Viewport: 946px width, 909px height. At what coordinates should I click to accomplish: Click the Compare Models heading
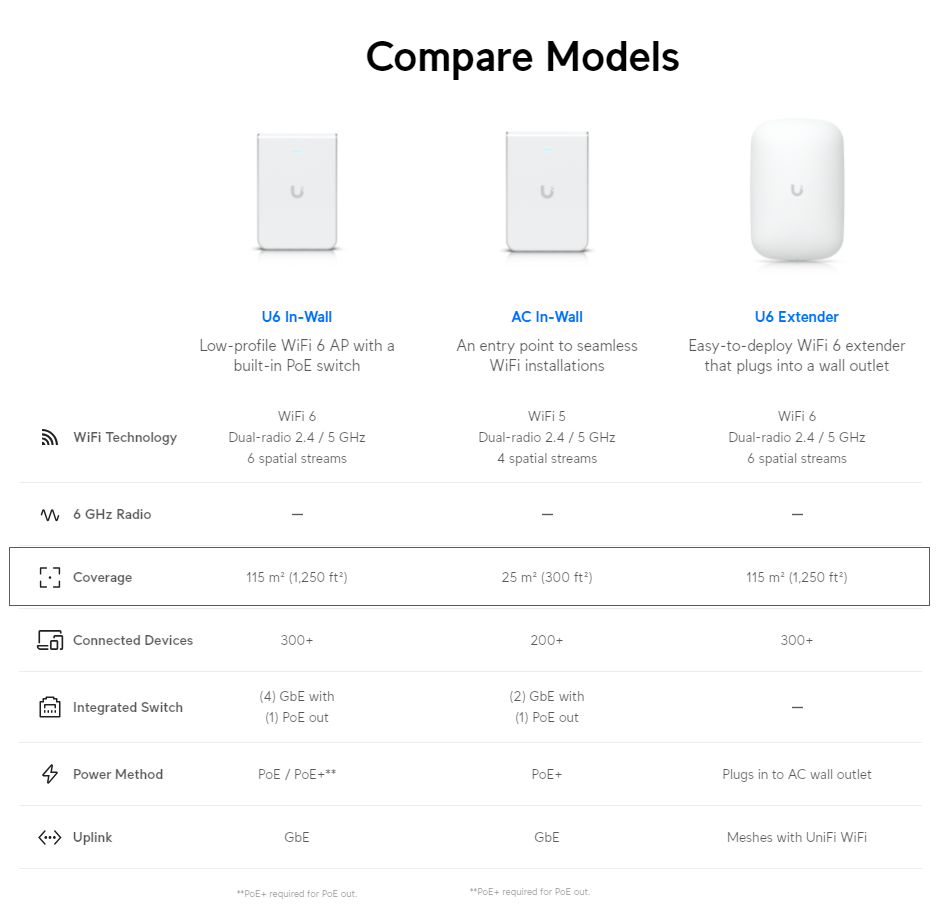[522, 57]
